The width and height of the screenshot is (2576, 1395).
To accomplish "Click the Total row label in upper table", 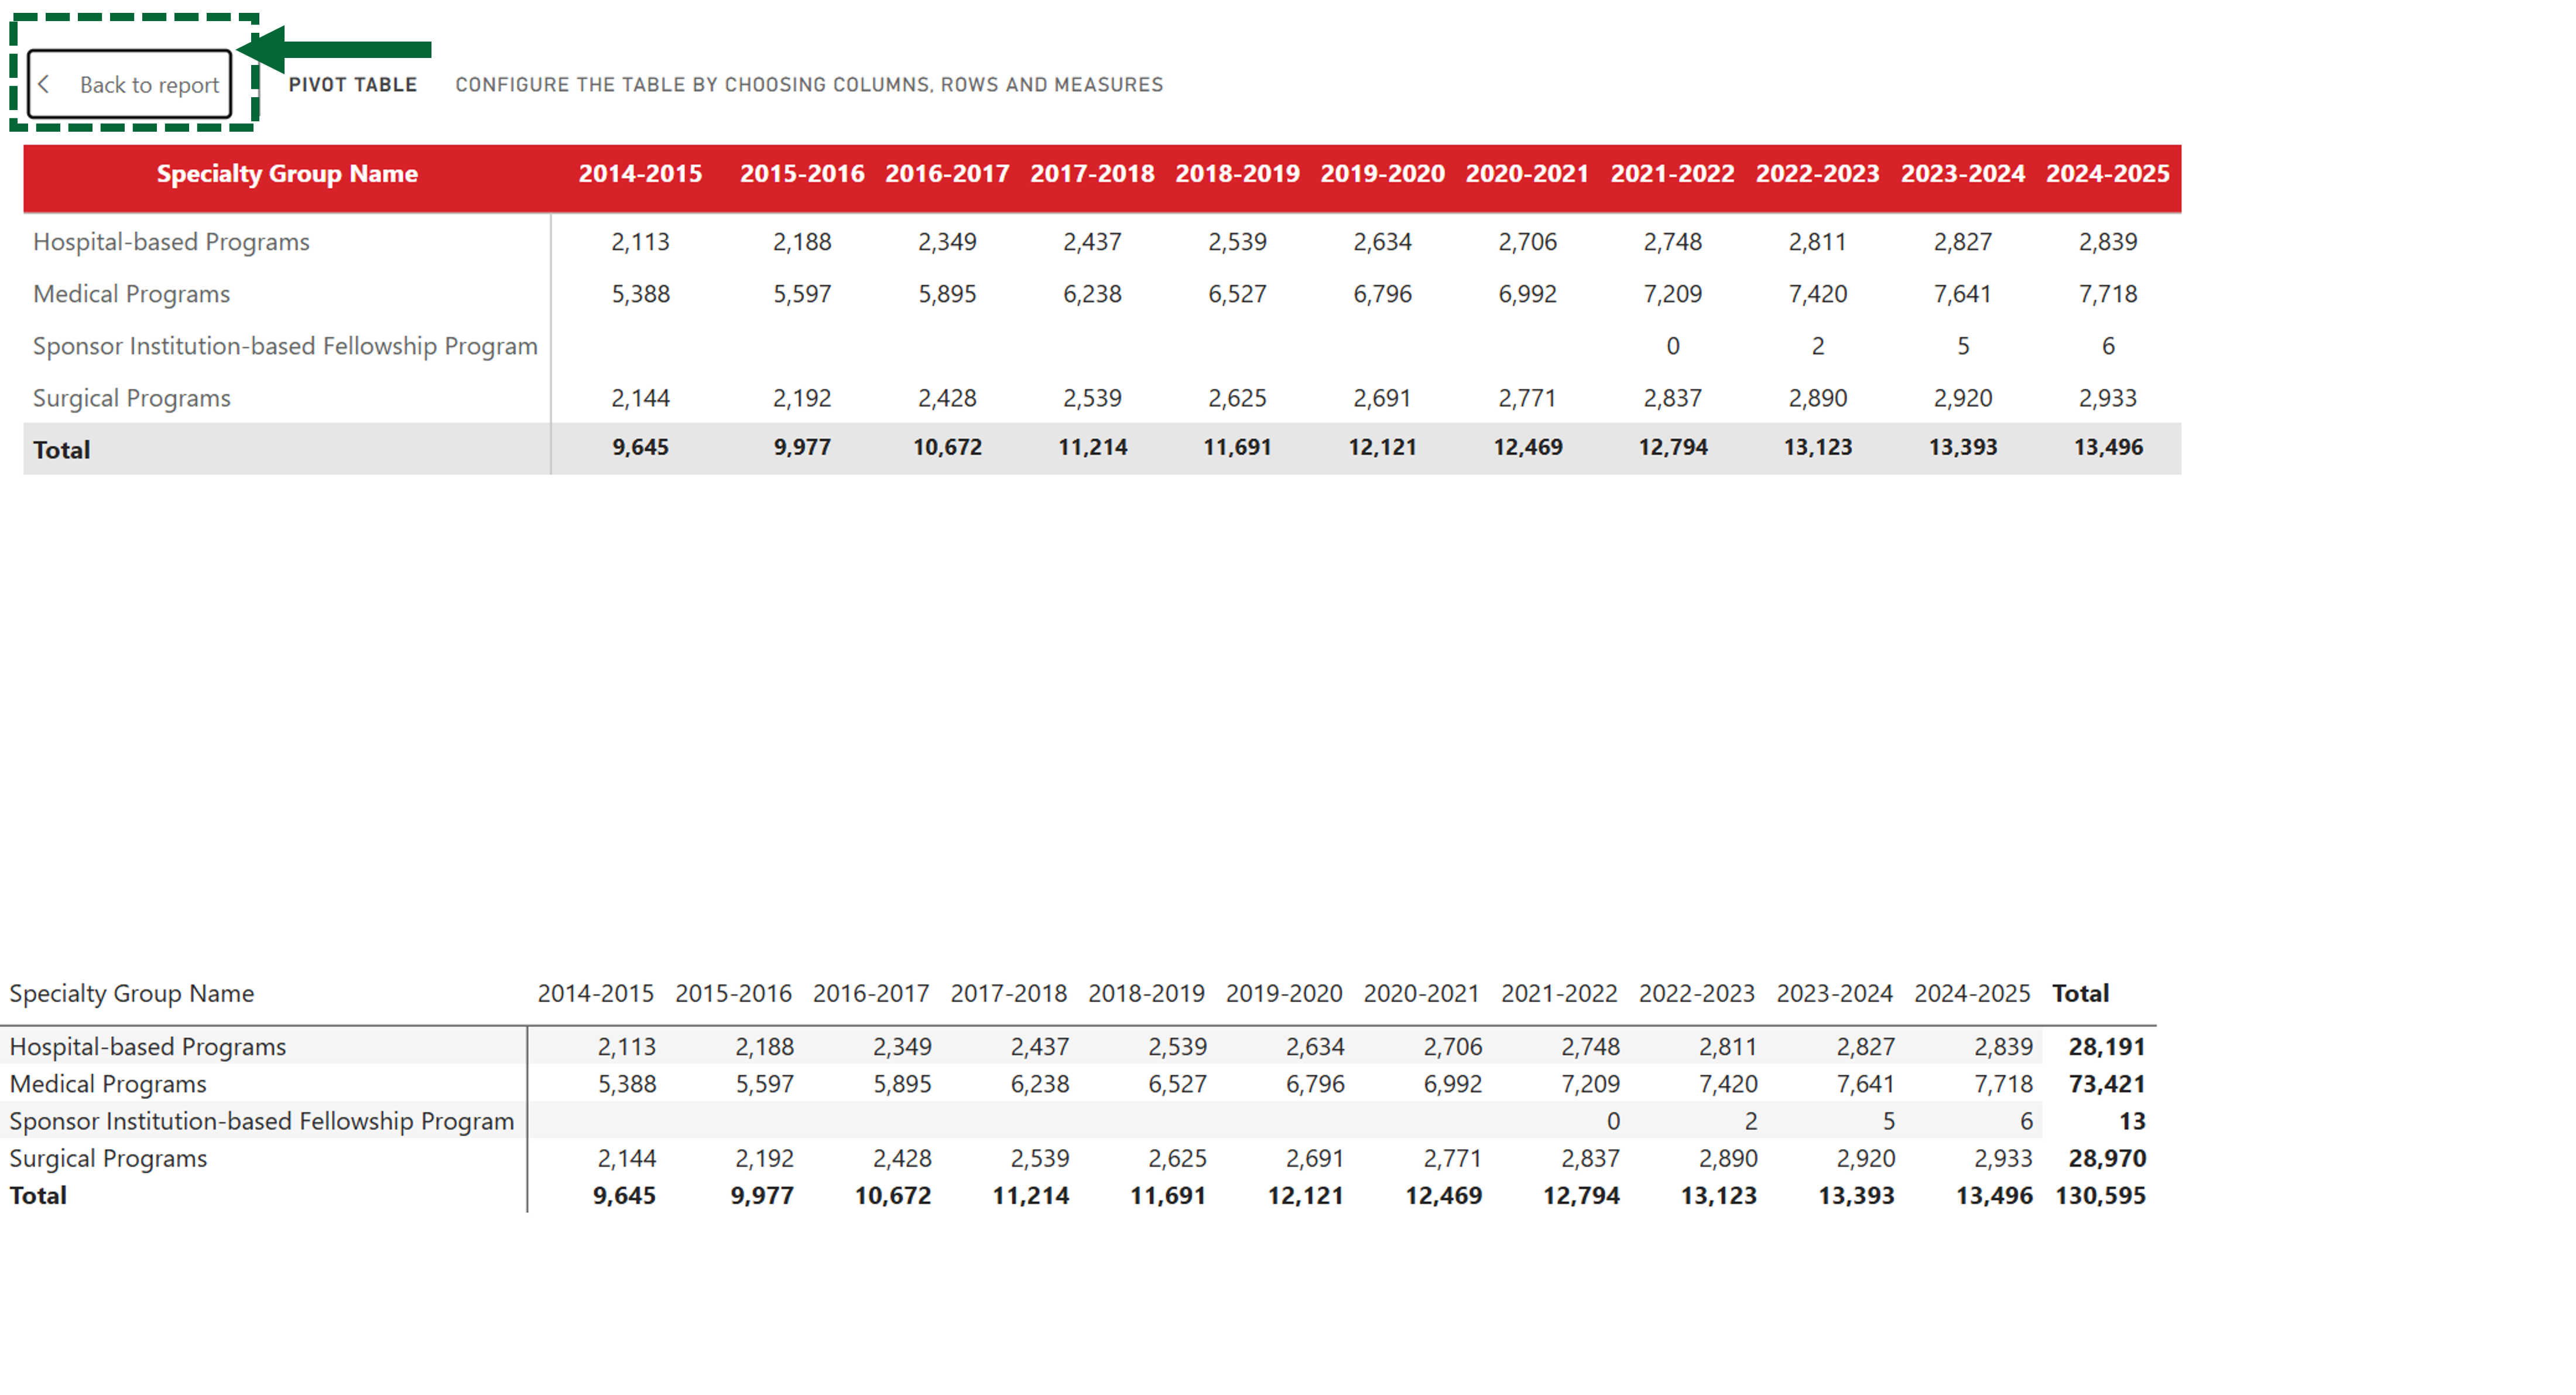I will [61, 450].
